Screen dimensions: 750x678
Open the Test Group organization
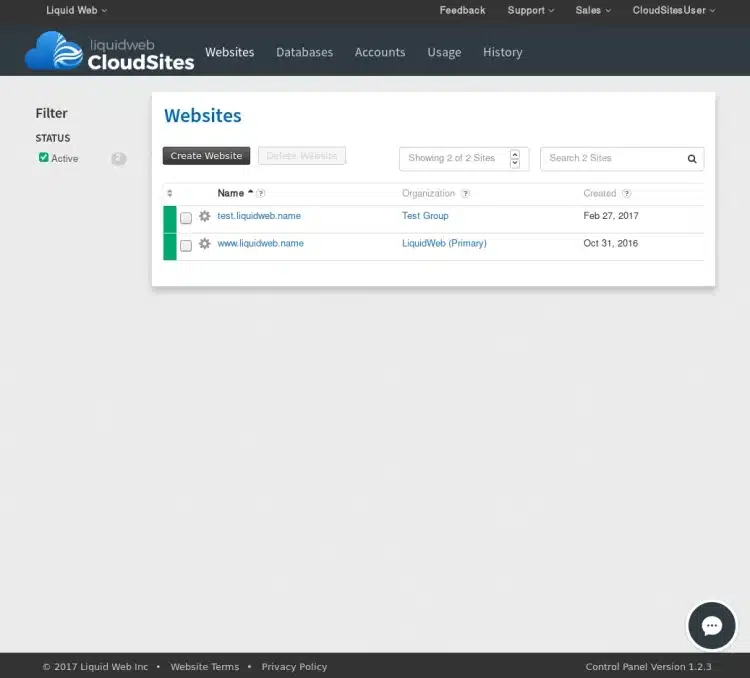pyautogui.click(x=425, y=216)
